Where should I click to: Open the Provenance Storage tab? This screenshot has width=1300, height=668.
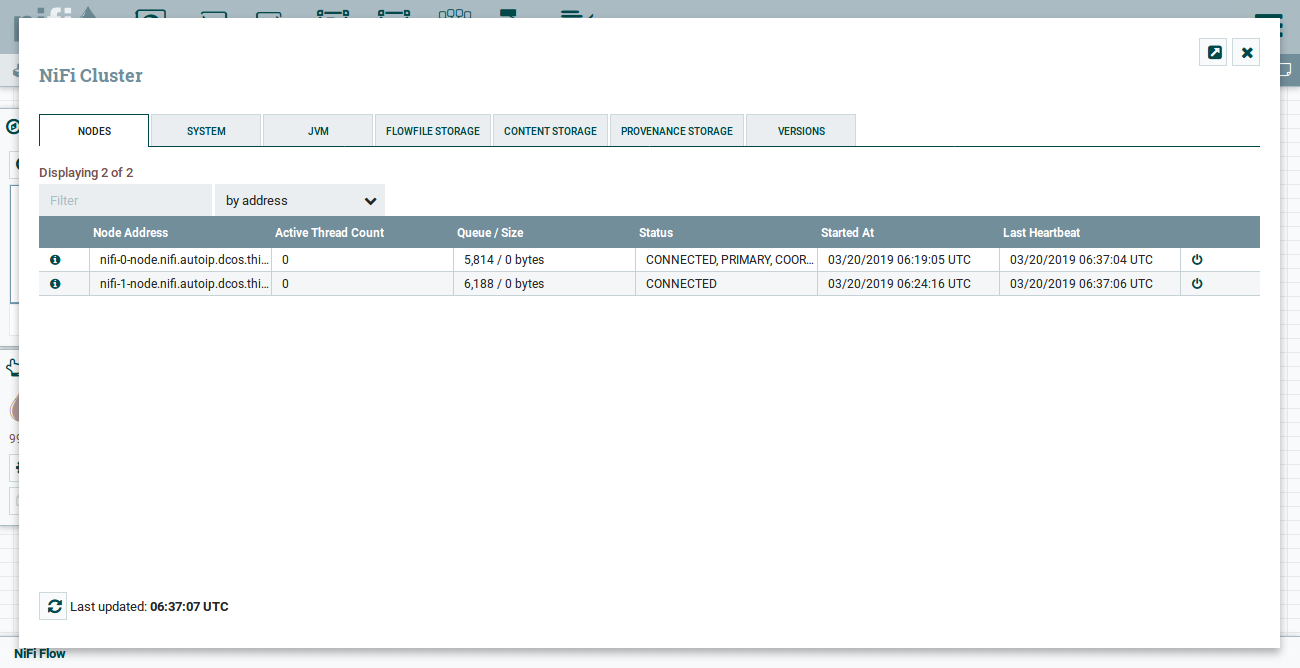[677, 131]
